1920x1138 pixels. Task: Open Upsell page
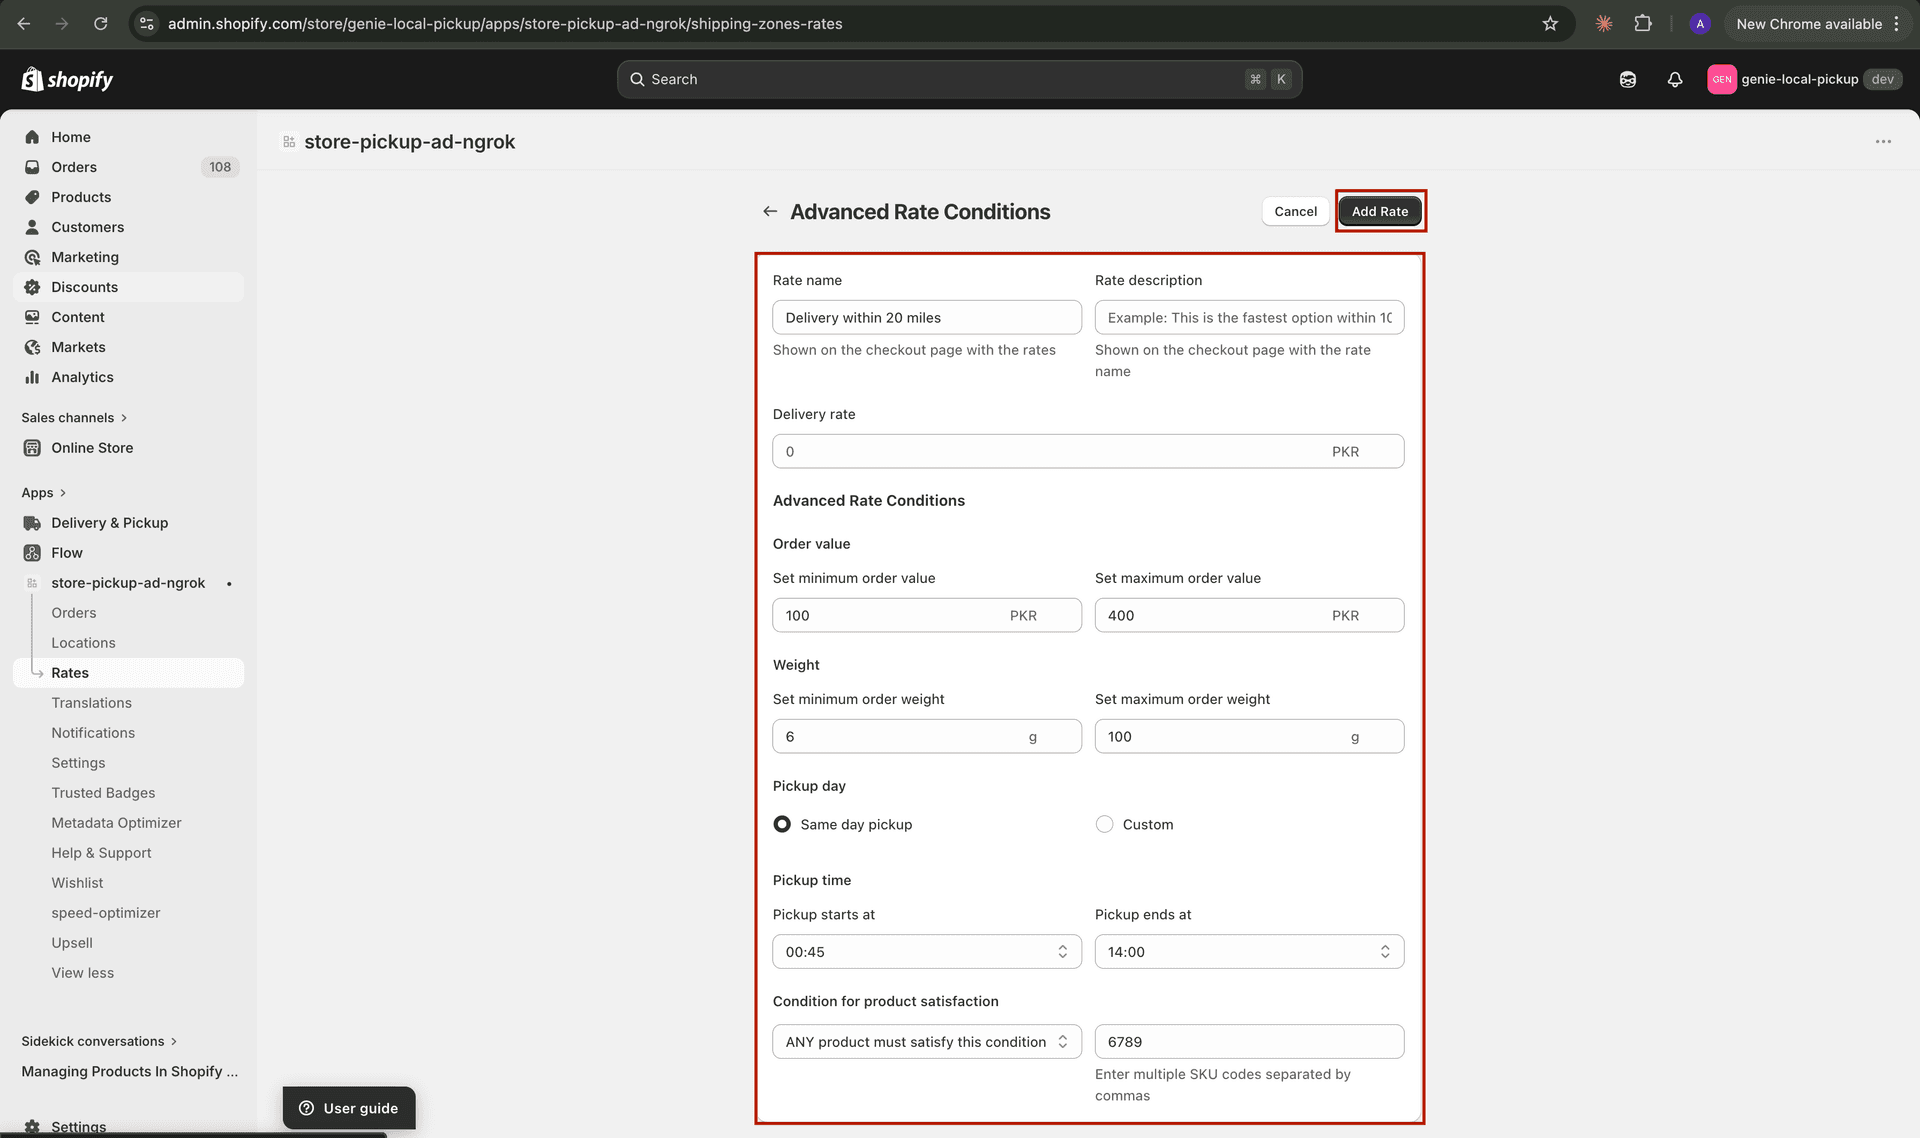coord(72,943)
